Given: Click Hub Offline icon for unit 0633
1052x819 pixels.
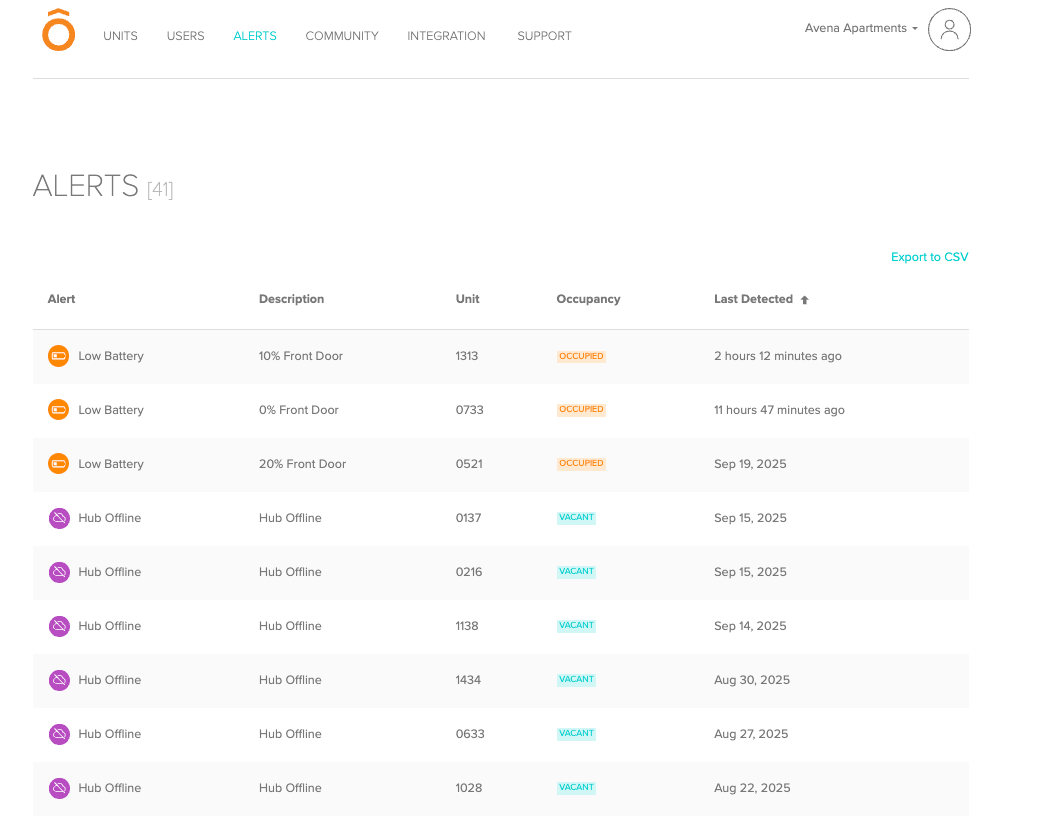Looking at the screenshot, I should click(x=59, y=734).
